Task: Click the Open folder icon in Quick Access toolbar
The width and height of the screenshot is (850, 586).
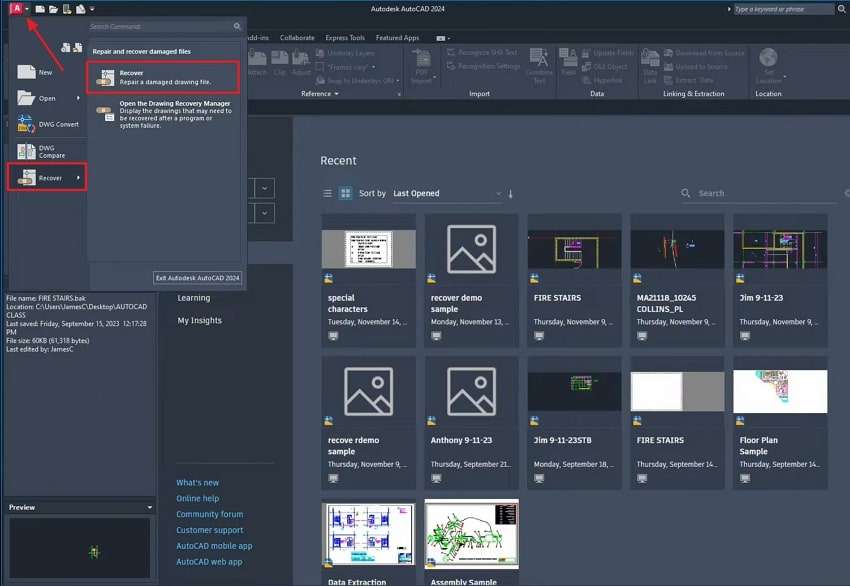Action: [x=53, y=9]
